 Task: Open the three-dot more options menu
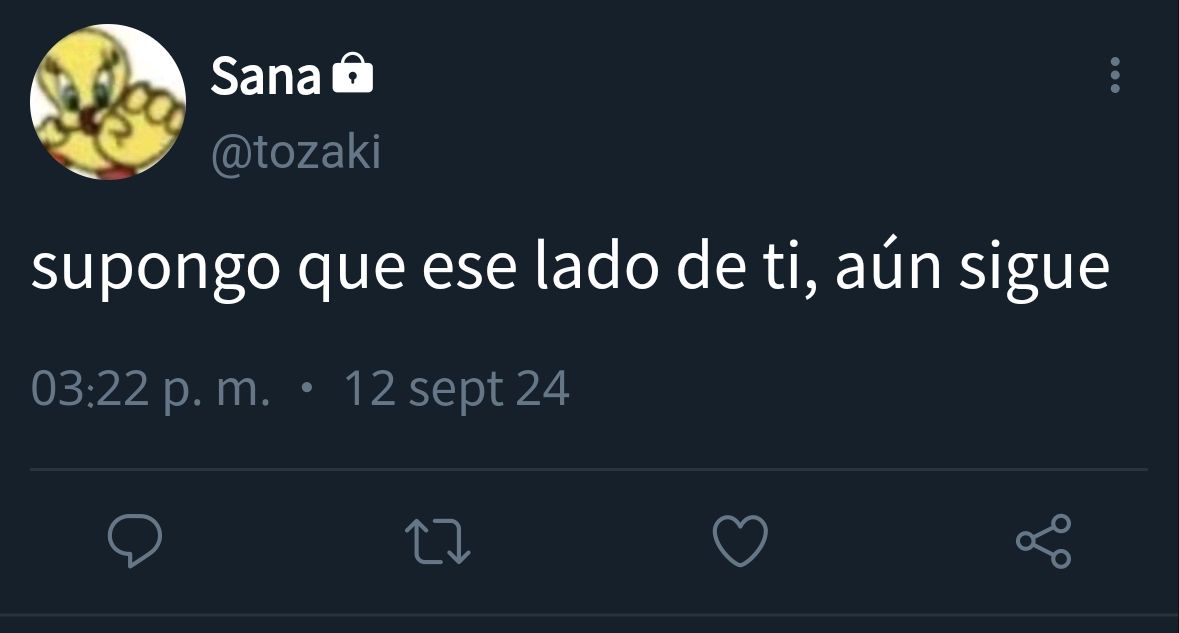[x=1115, y=75]
